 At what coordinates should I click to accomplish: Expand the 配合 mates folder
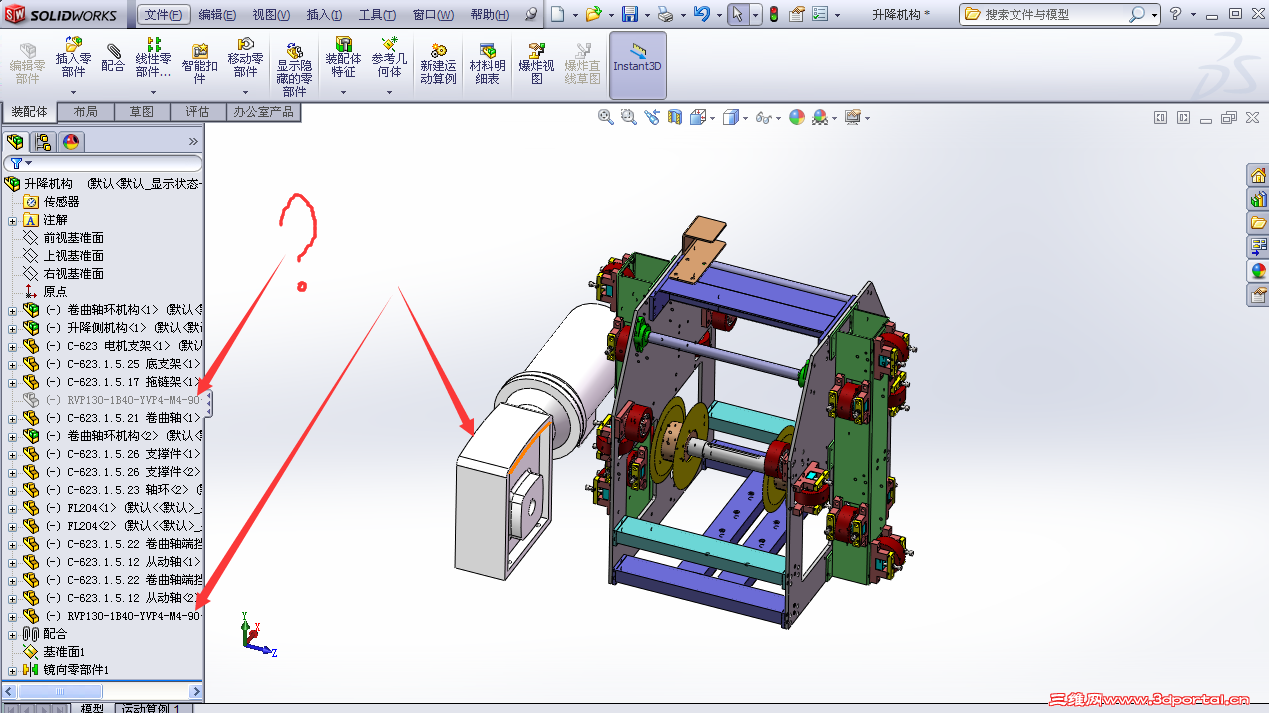(12, 634)
